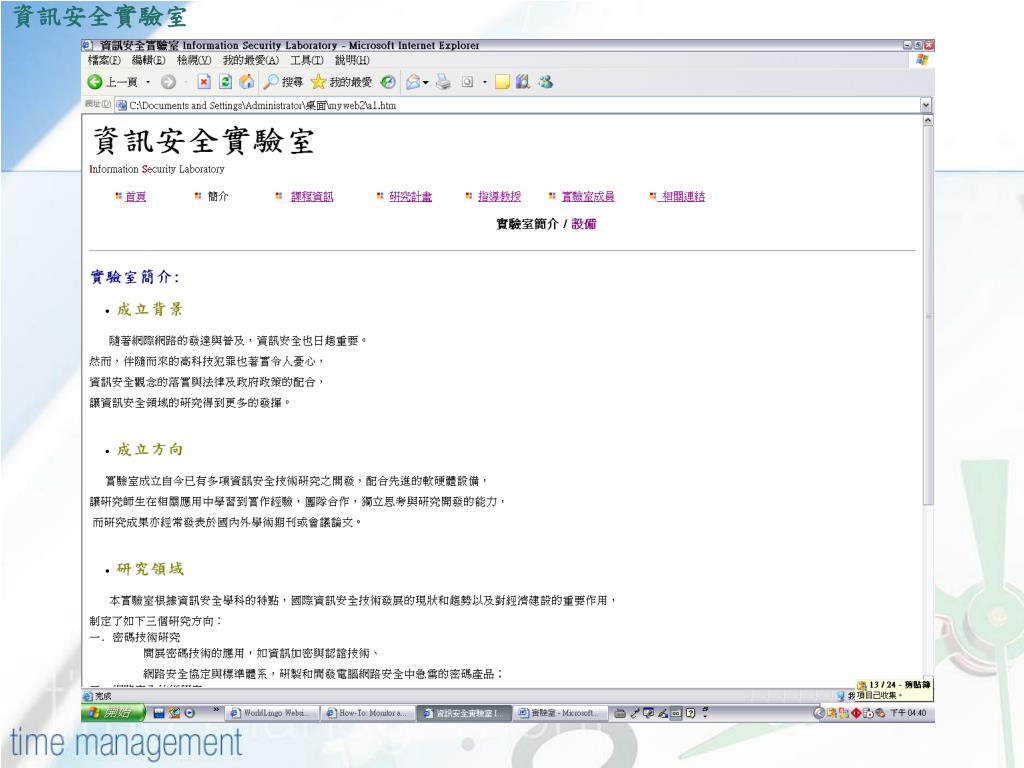
Task: Click the red diamond system tray icon
Action: coord(856,713)
